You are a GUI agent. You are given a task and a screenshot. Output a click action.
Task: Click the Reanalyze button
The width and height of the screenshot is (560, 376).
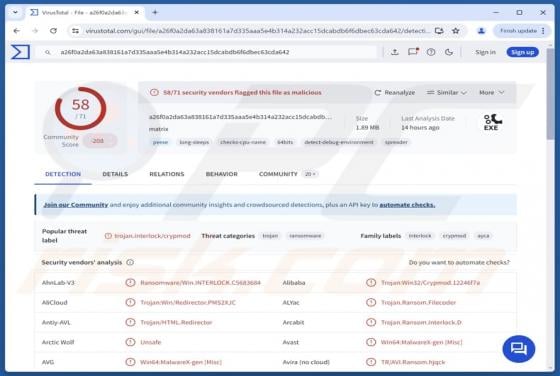(395, 92)
